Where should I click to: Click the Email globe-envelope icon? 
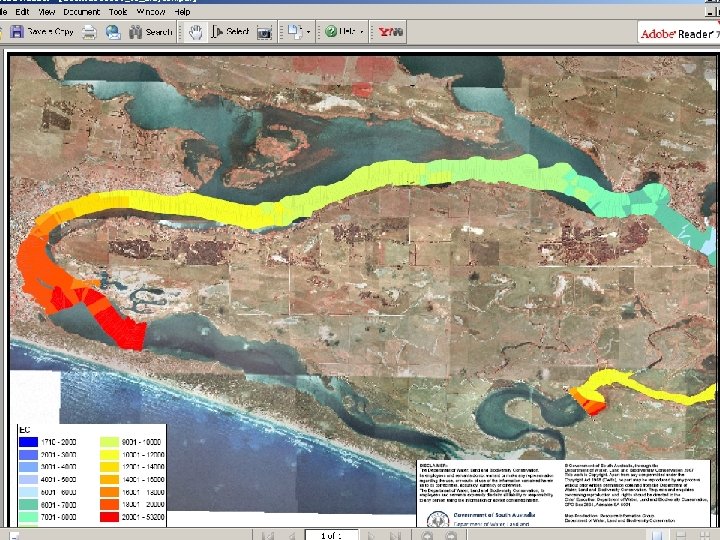(x=113, y=32)
